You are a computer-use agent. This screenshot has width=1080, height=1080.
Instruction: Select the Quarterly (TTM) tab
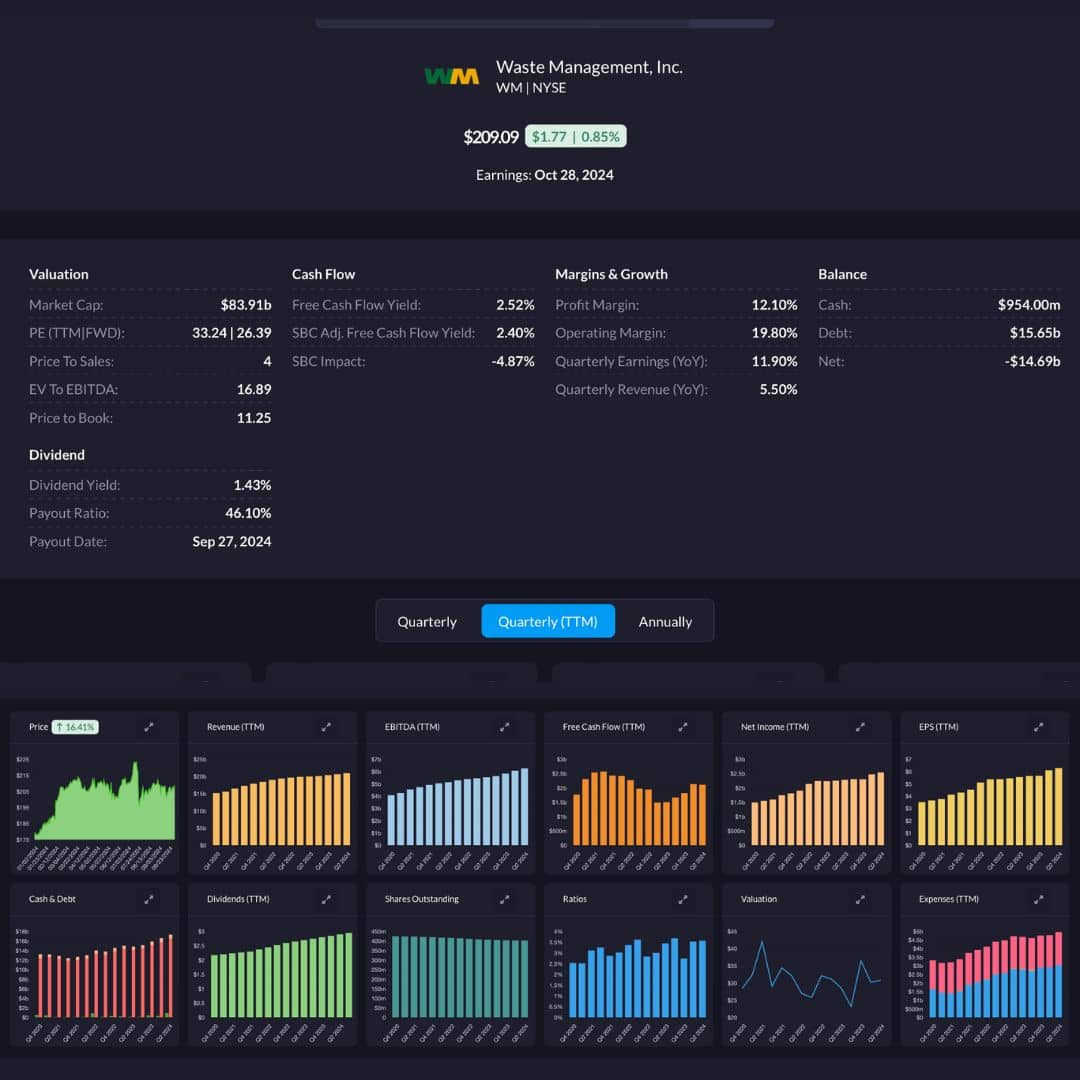tap(548, 621)
